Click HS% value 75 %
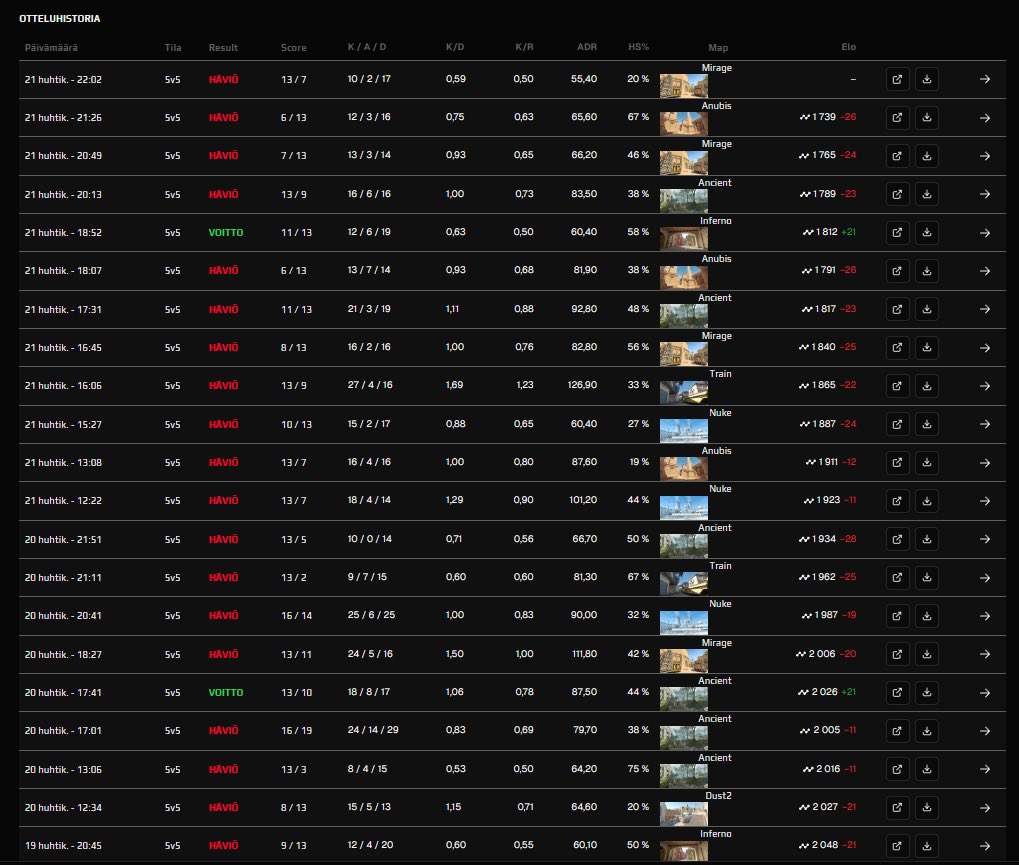The height and width of the screenshot is (865, 1019). tap(638, 769)
